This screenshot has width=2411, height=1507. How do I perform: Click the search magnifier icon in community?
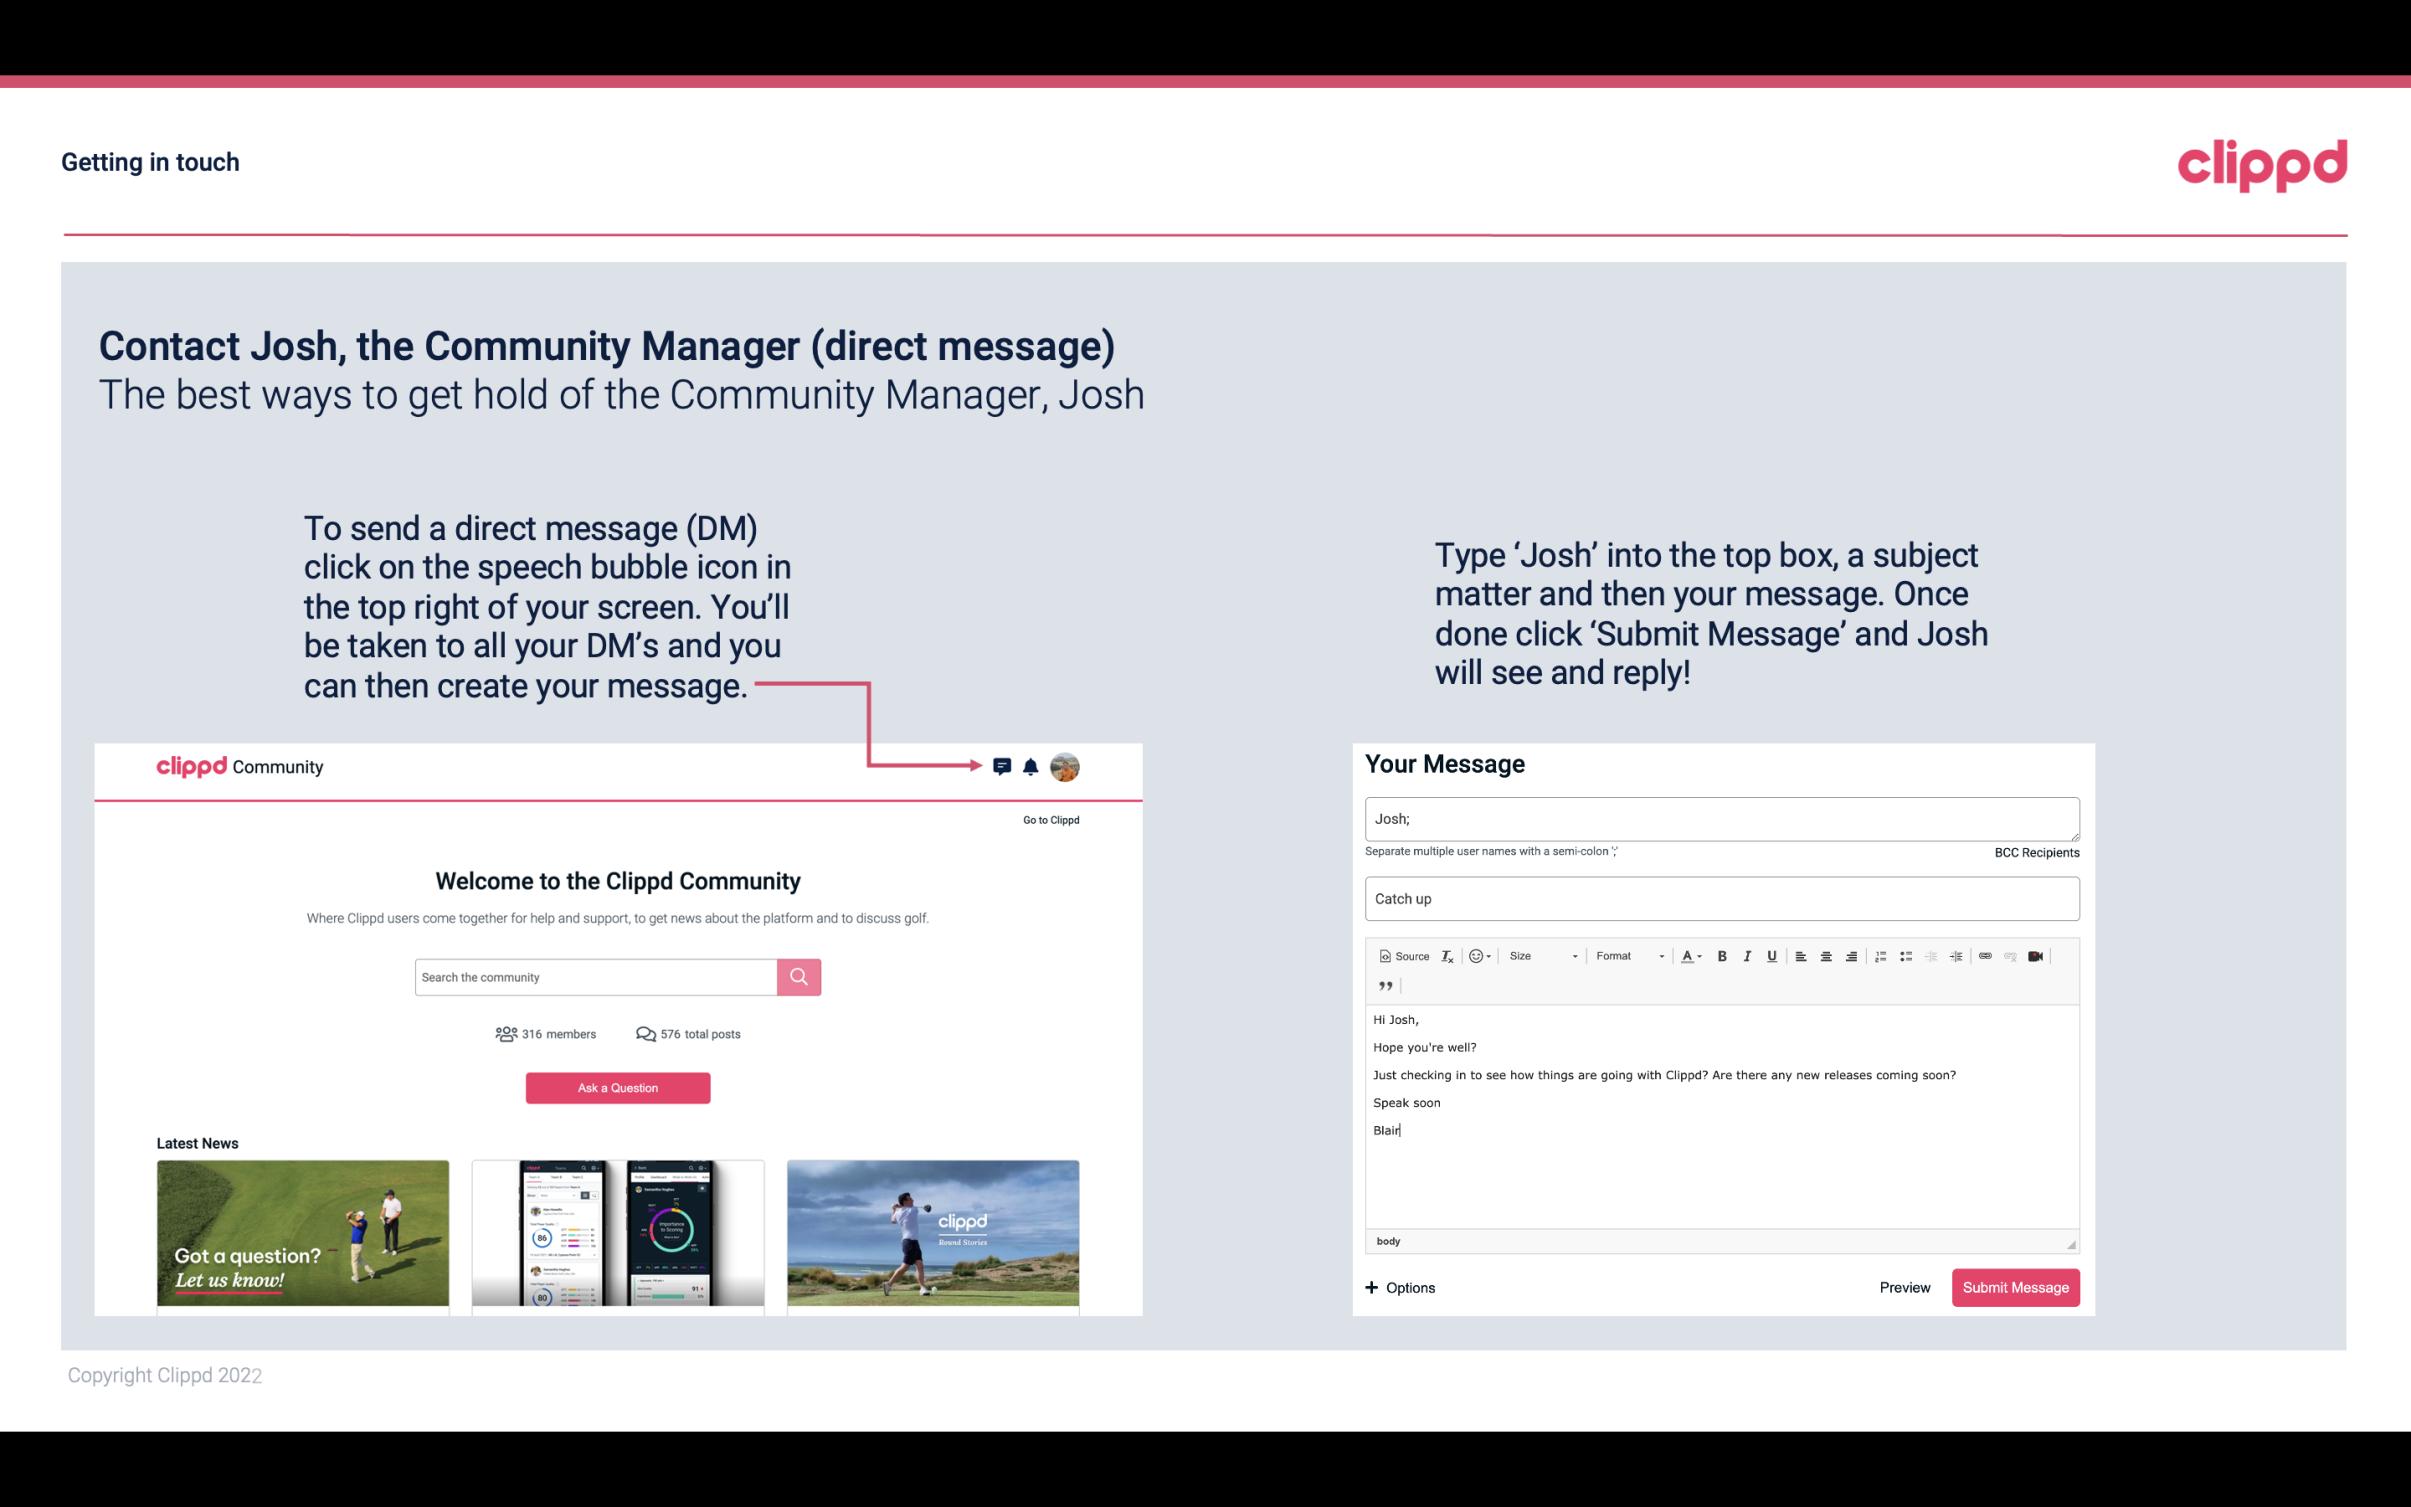[797, 976]
